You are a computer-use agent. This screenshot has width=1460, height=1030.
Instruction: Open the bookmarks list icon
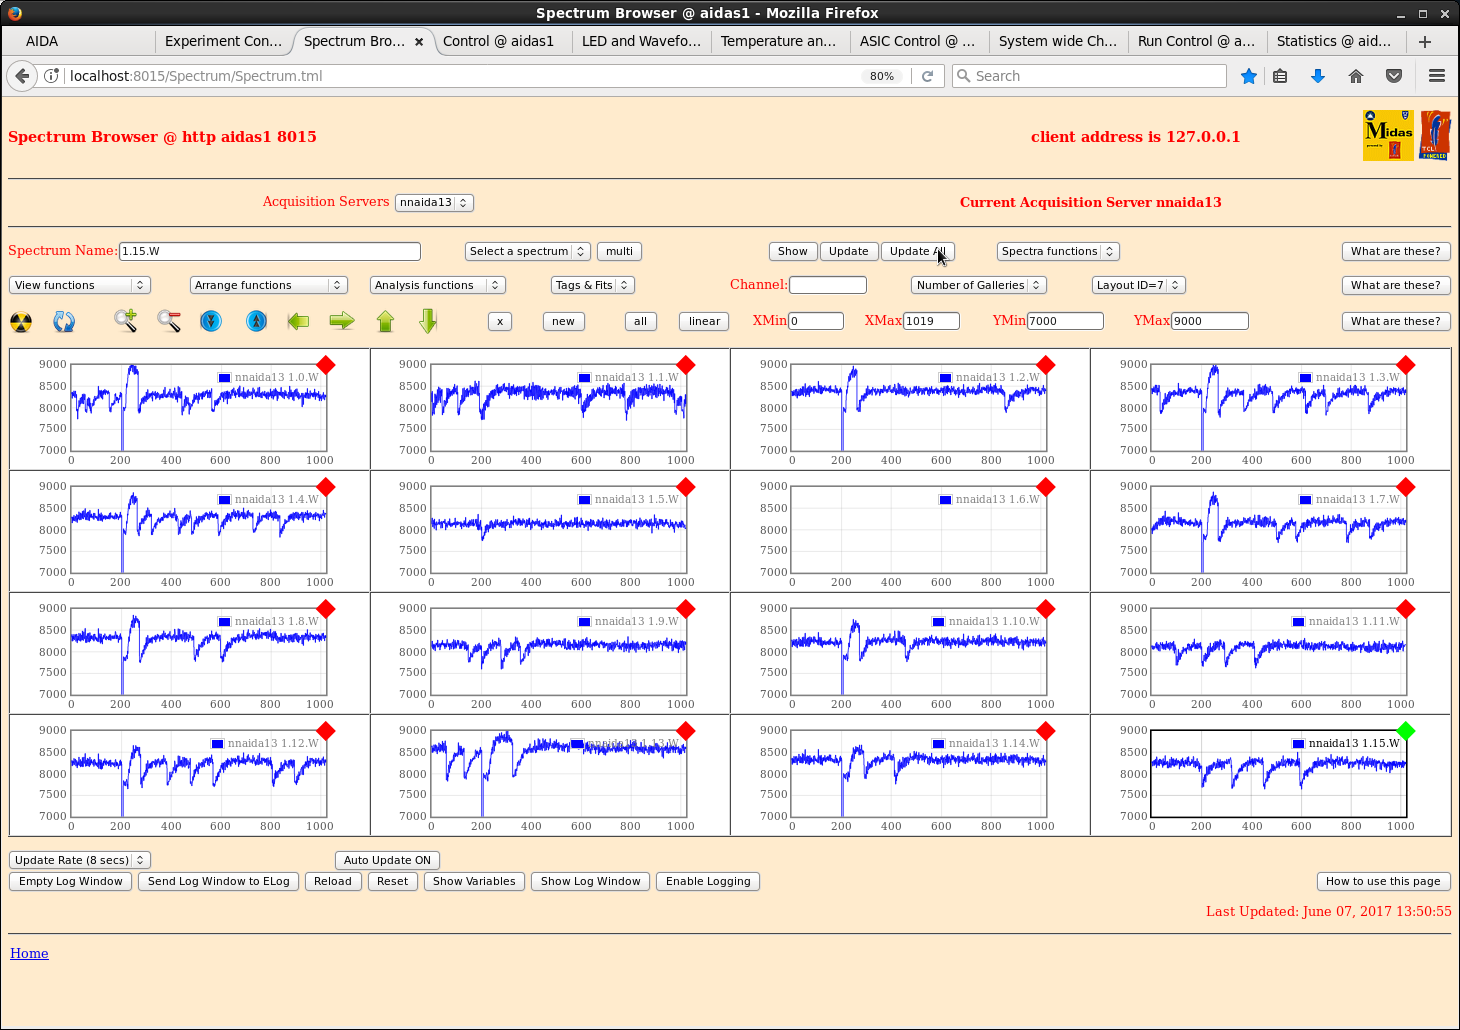click(1280, 76)
